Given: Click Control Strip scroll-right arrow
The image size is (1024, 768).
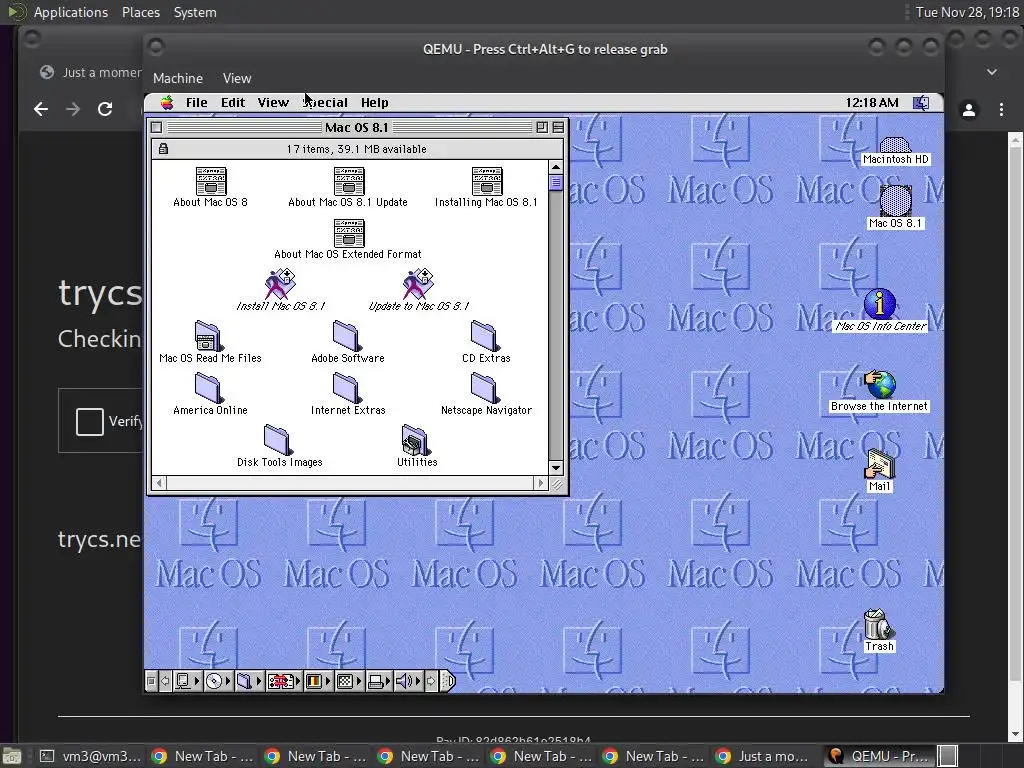Looking at the screenshot, I should [431, 681].
